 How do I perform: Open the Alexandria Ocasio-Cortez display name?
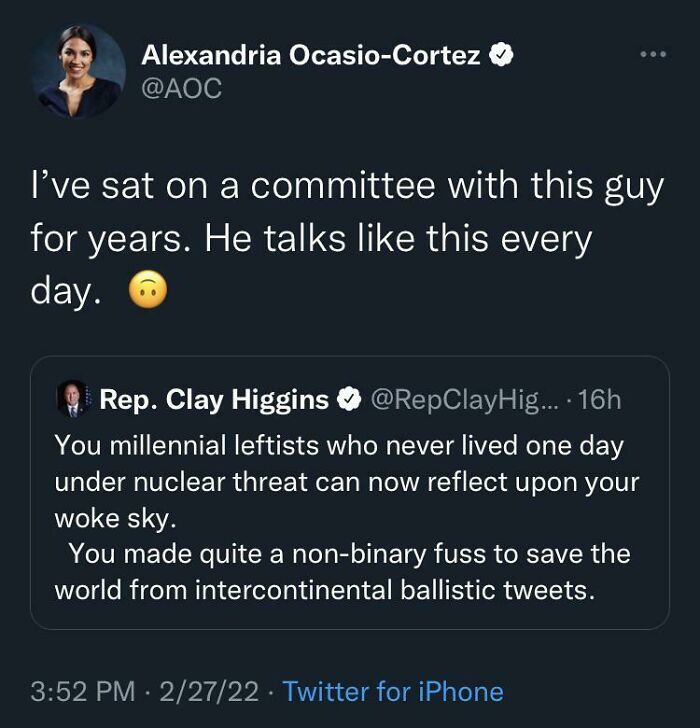pos(311,56)
